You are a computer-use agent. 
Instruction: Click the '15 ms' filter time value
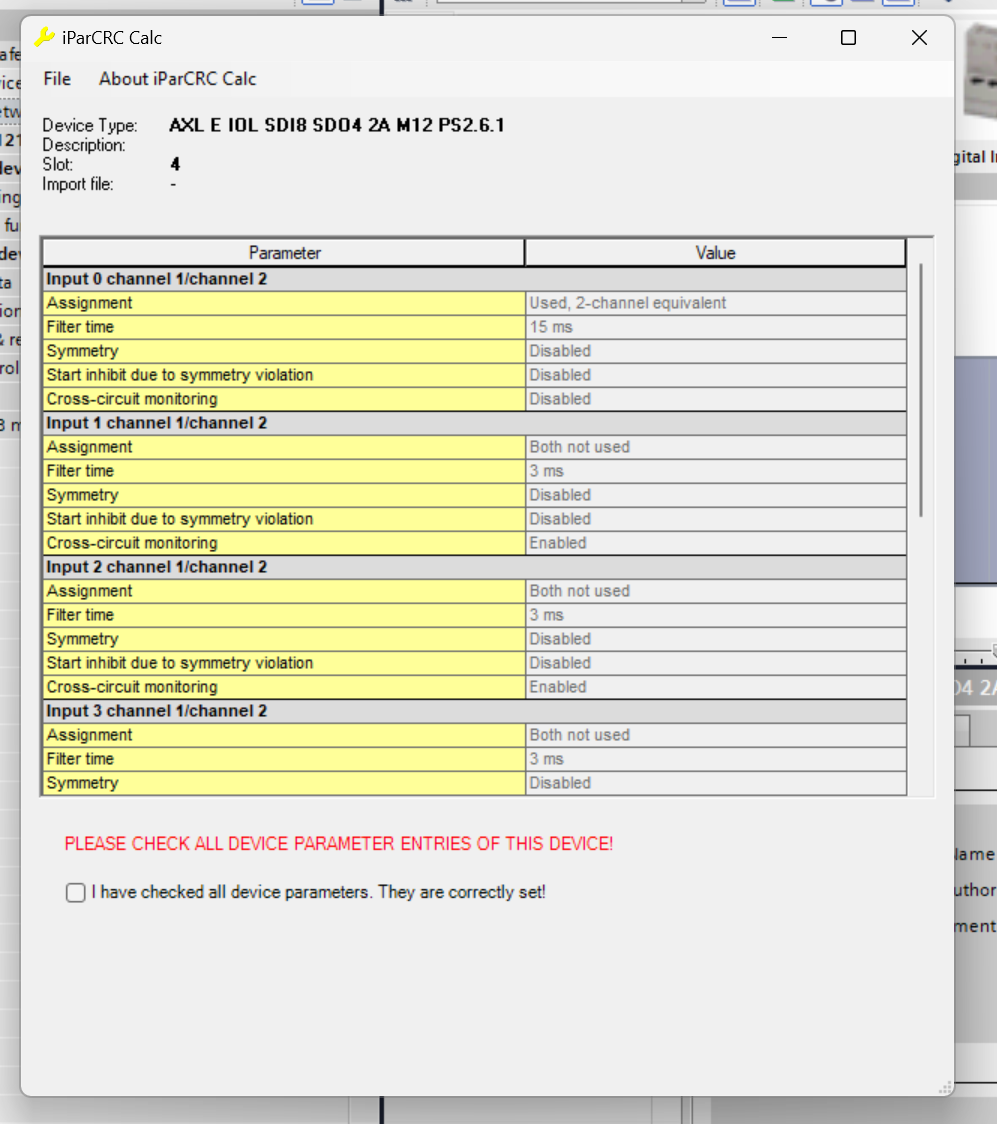(715, 327)
